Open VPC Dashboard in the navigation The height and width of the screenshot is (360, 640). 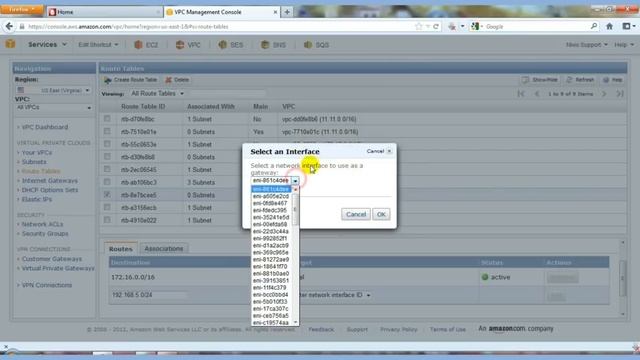pos(45,127)
